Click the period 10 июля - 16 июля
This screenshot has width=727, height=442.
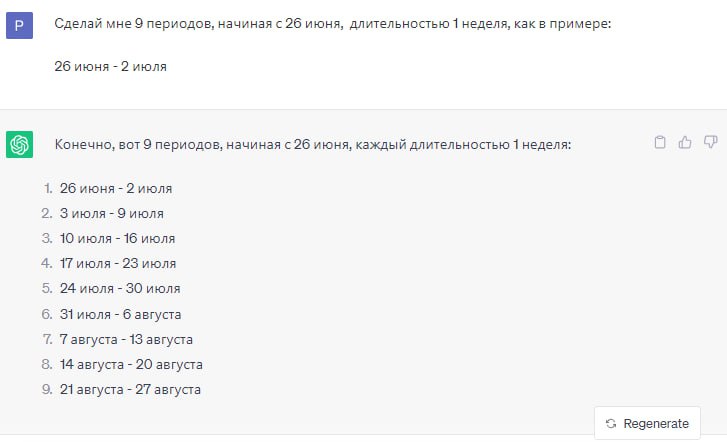pos(117,238)
